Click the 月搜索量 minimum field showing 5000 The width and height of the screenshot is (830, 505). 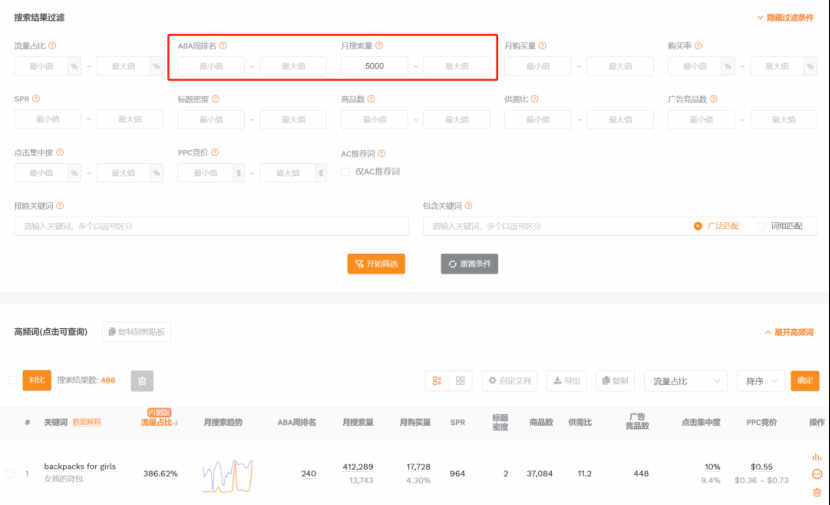[x=374, y=66]
